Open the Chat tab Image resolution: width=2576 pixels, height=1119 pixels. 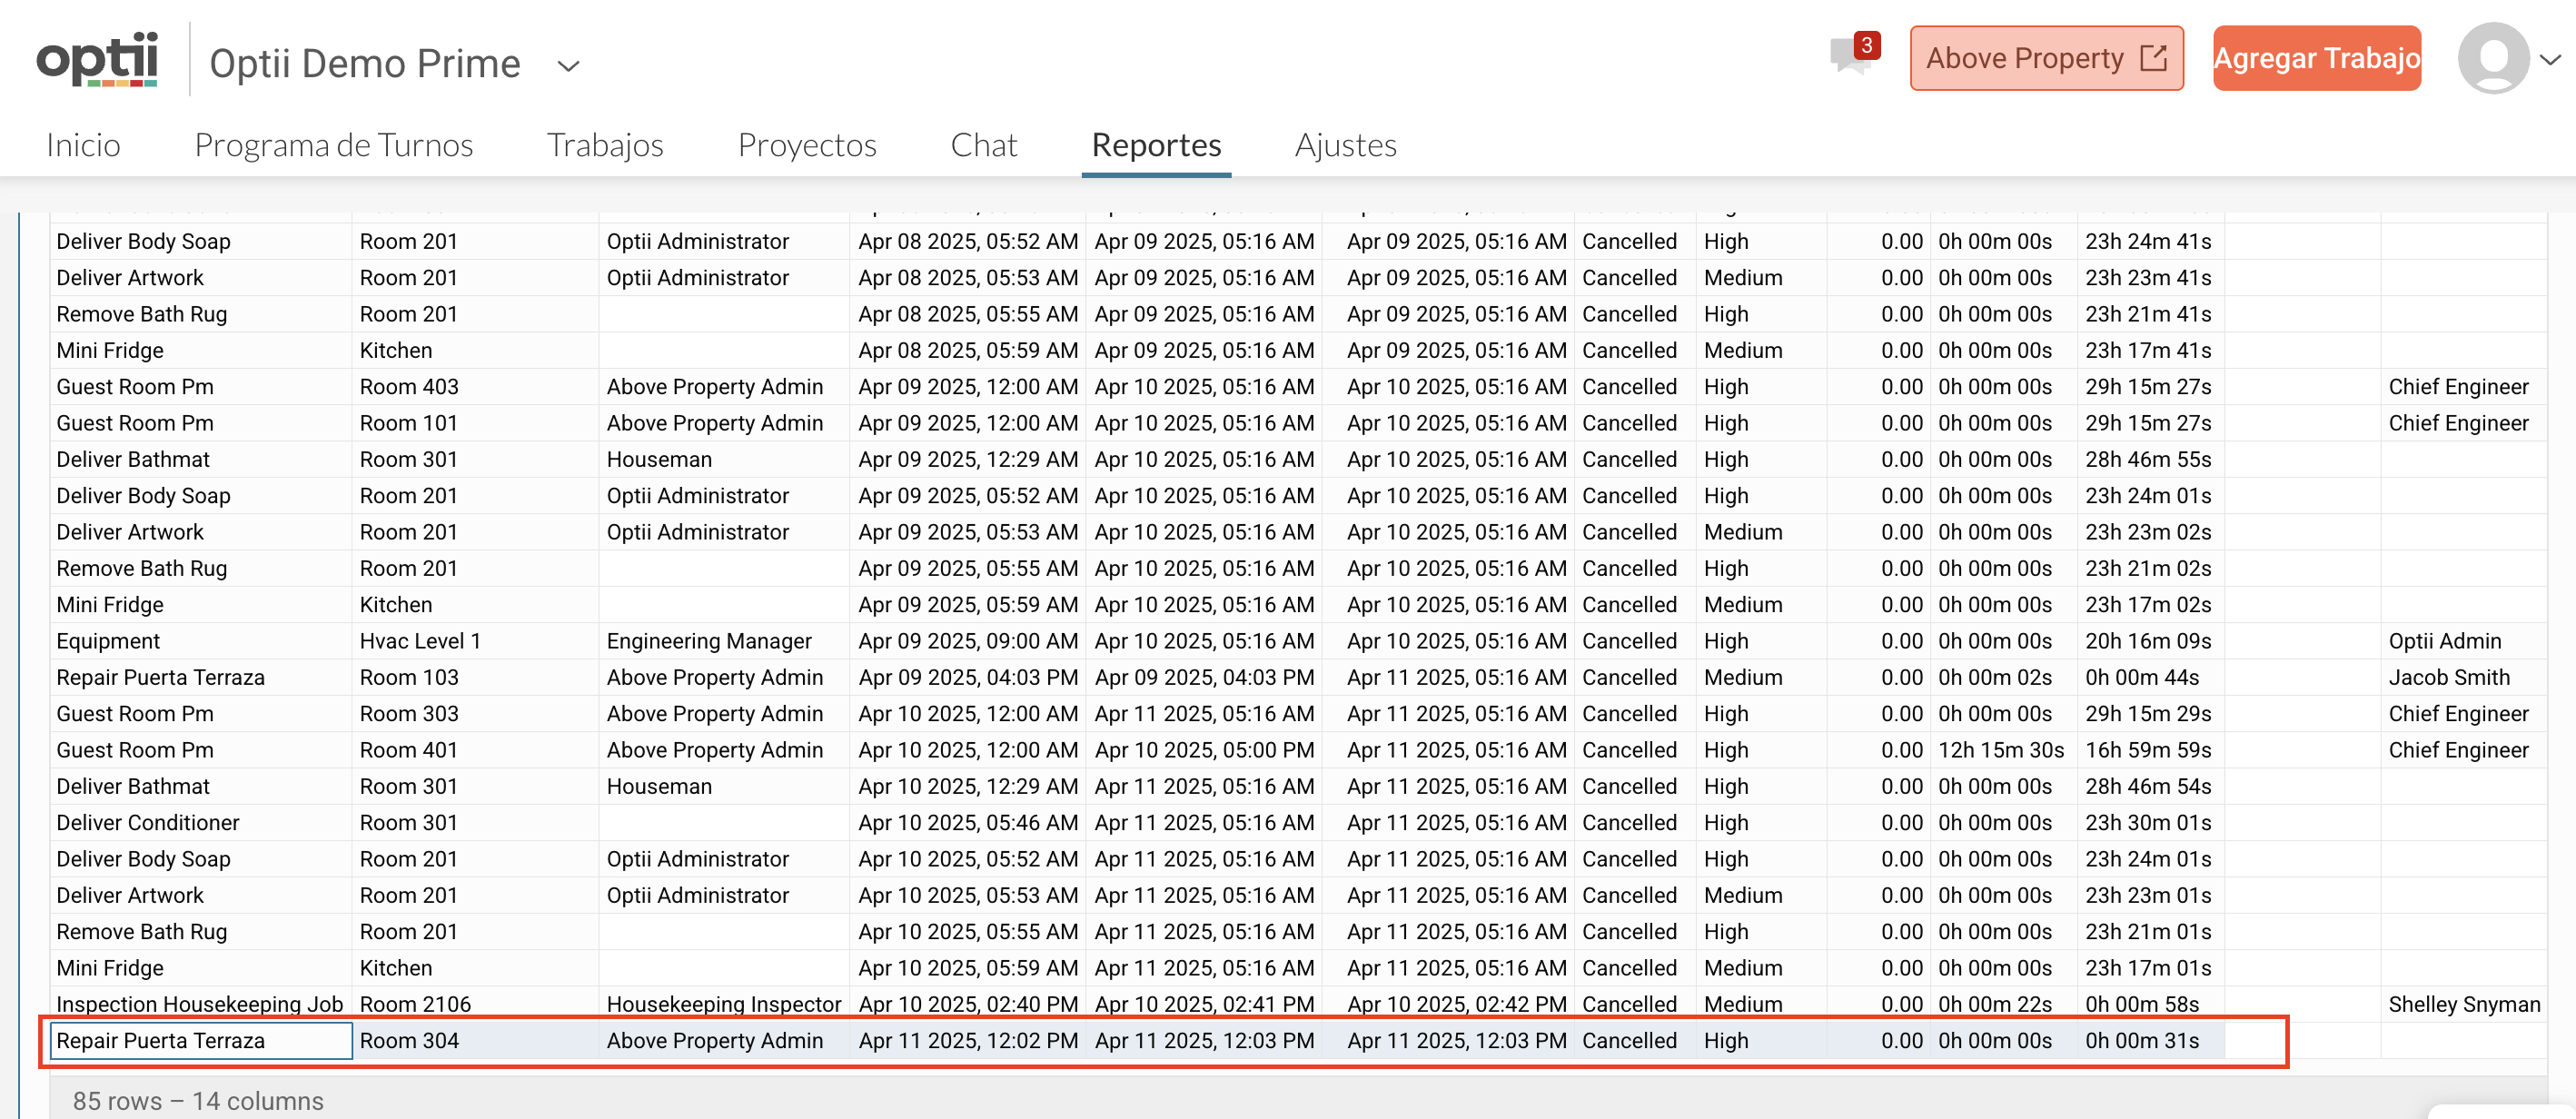click(x=983, y=145)
